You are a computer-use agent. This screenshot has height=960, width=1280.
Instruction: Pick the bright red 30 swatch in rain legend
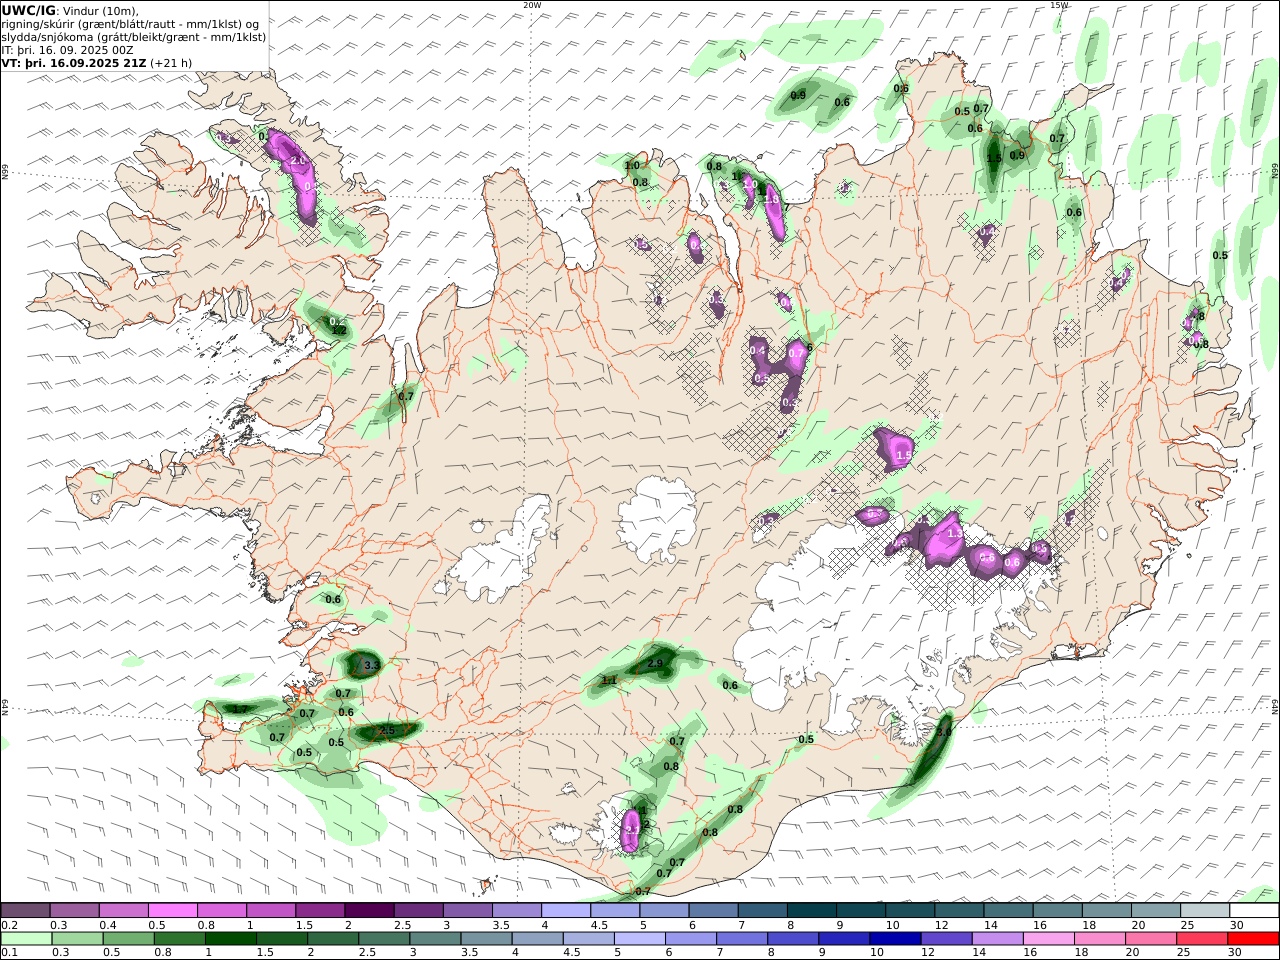click(1253, 939)
